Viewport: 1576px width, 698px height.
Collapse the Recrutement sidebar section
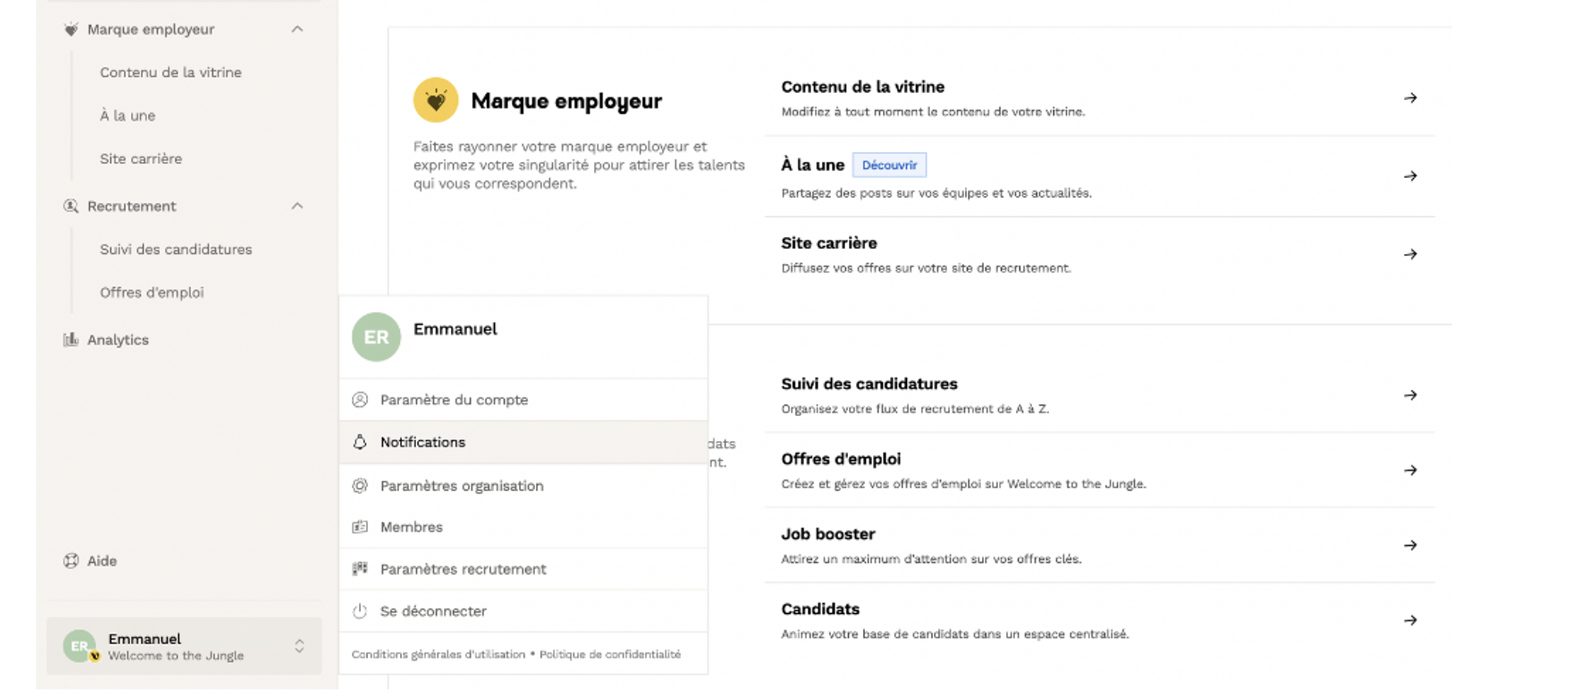[297, 206]
